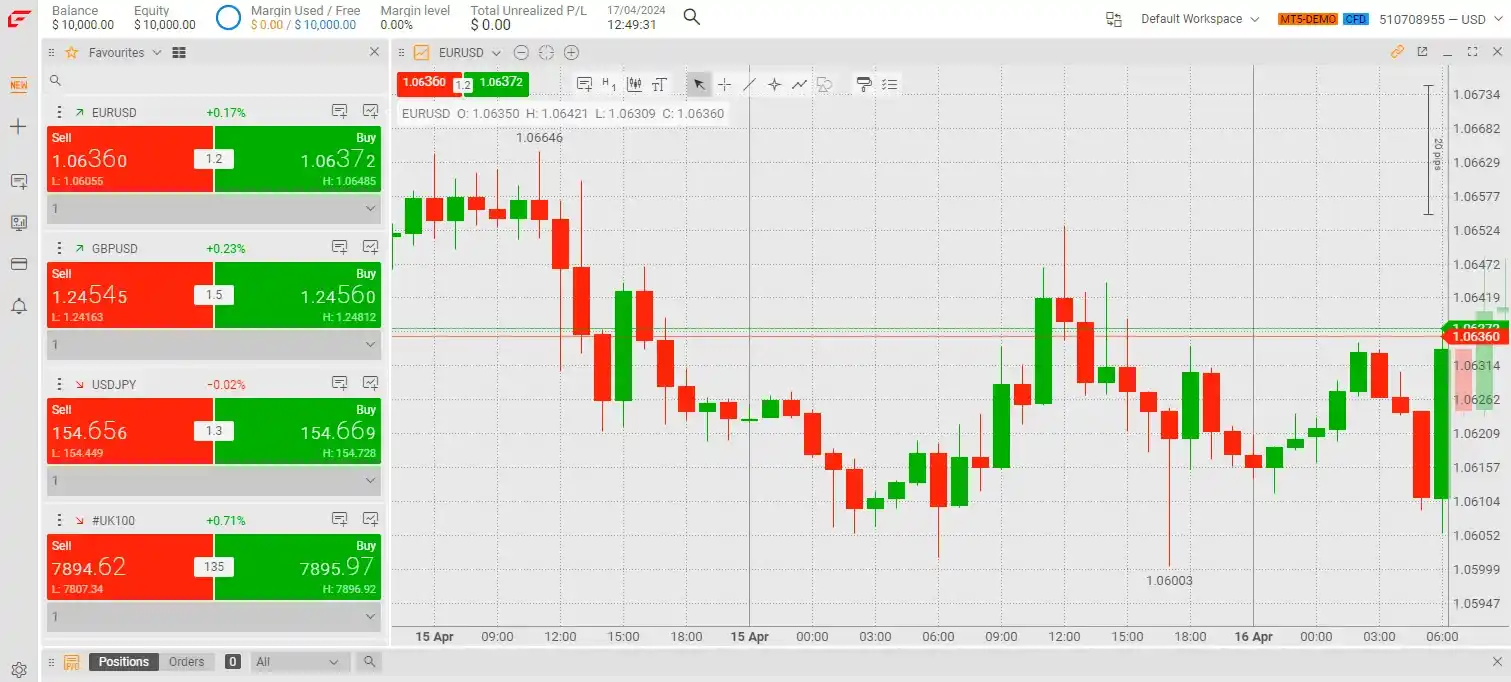
Task: Open the text annotation tool
Action: click(659, 85)
